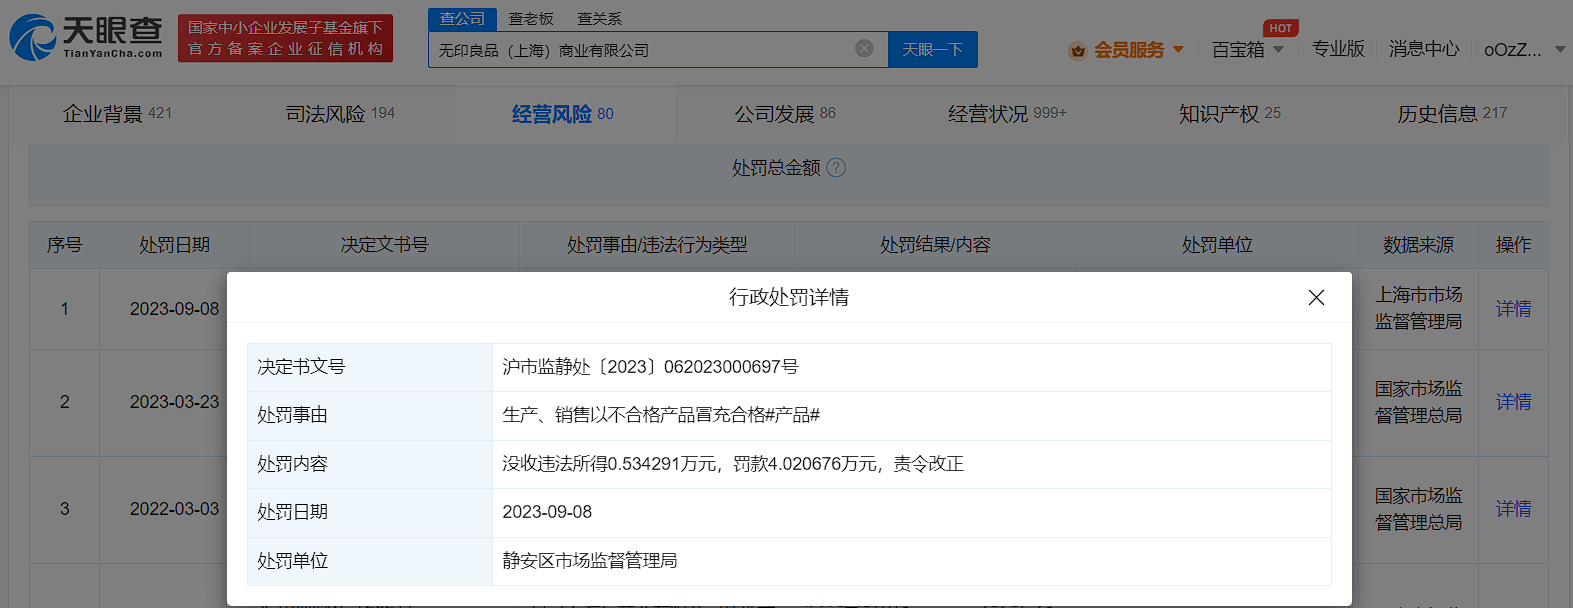Select the 查公司 search tab

pos(462,19)
